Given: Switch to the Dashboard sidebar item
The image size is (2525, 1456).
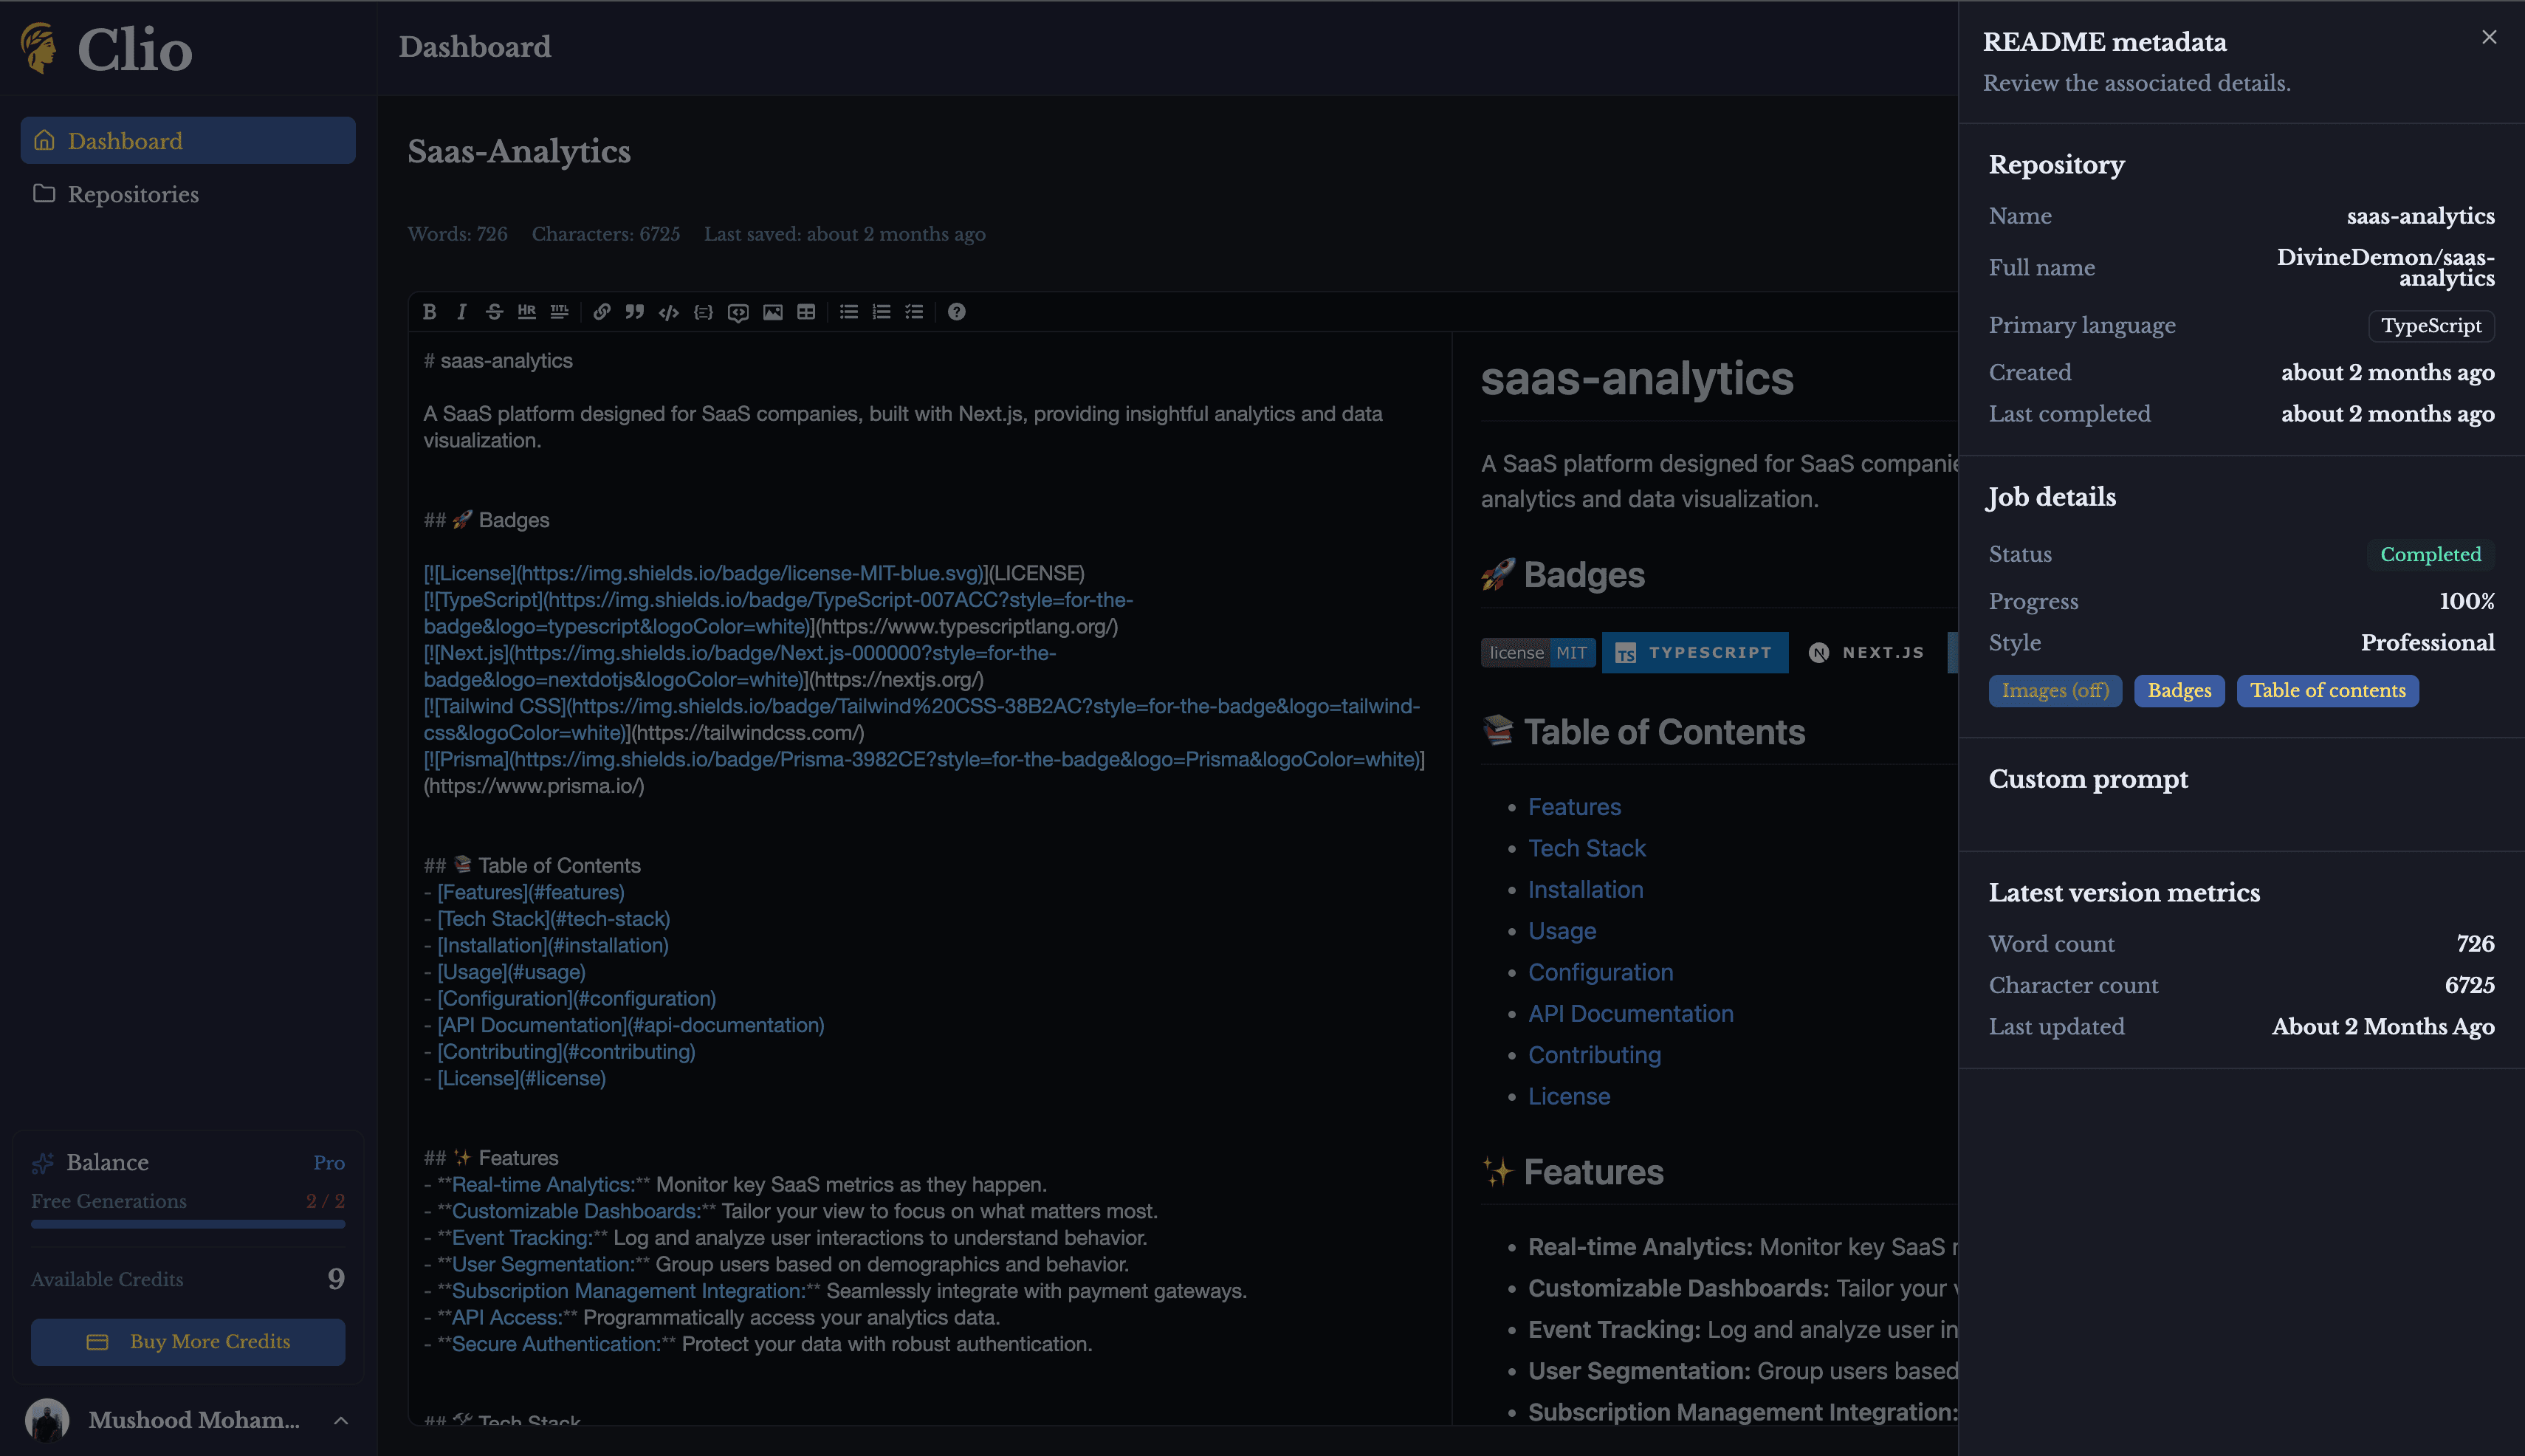Looking at the screenshot, I should point(123,140).
